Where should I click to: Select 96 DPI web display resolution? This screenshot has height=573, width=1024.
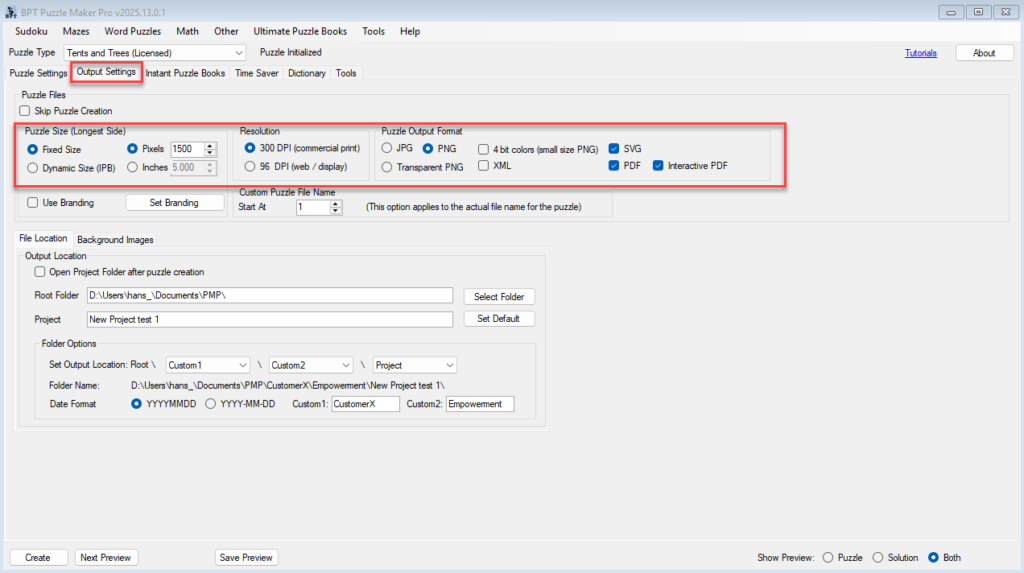[x=251, y=166]
